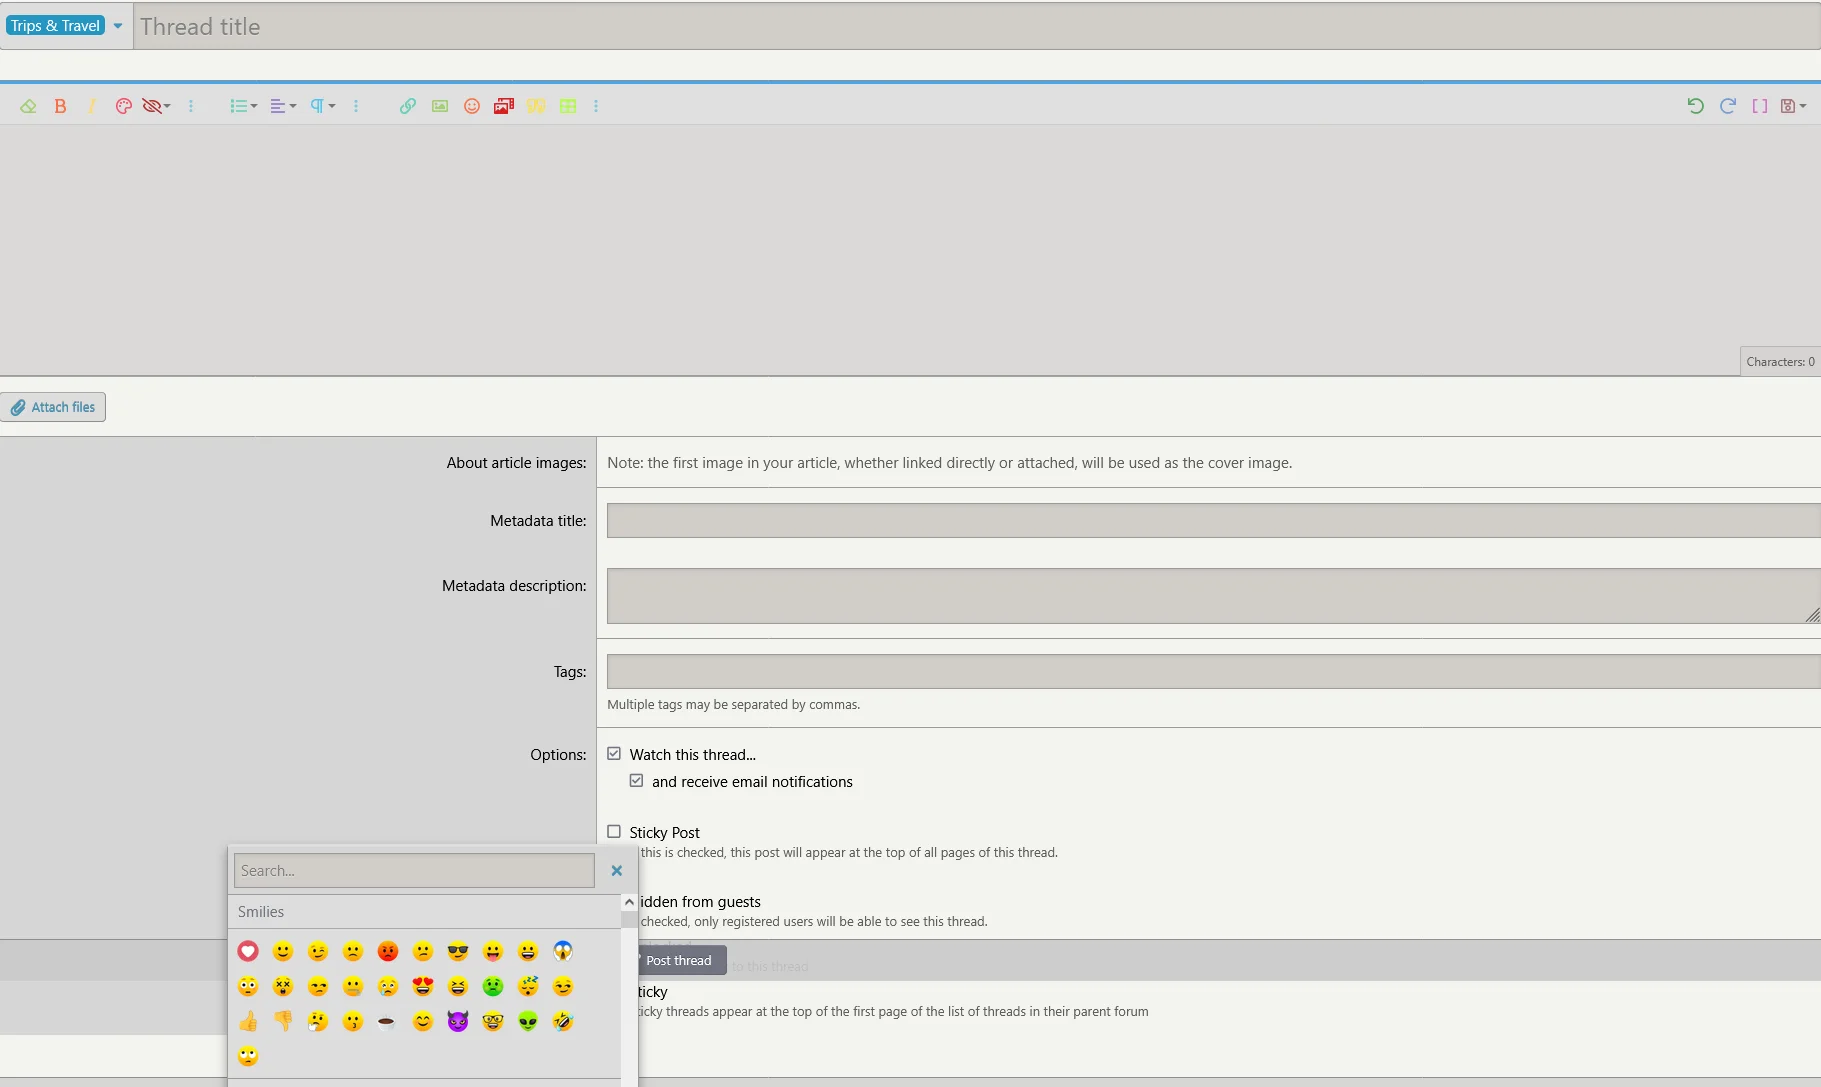Screen dimensions: 1821x1087
Task: Click the remove formatting eraser icon
Action: click(x=28, y=106)
